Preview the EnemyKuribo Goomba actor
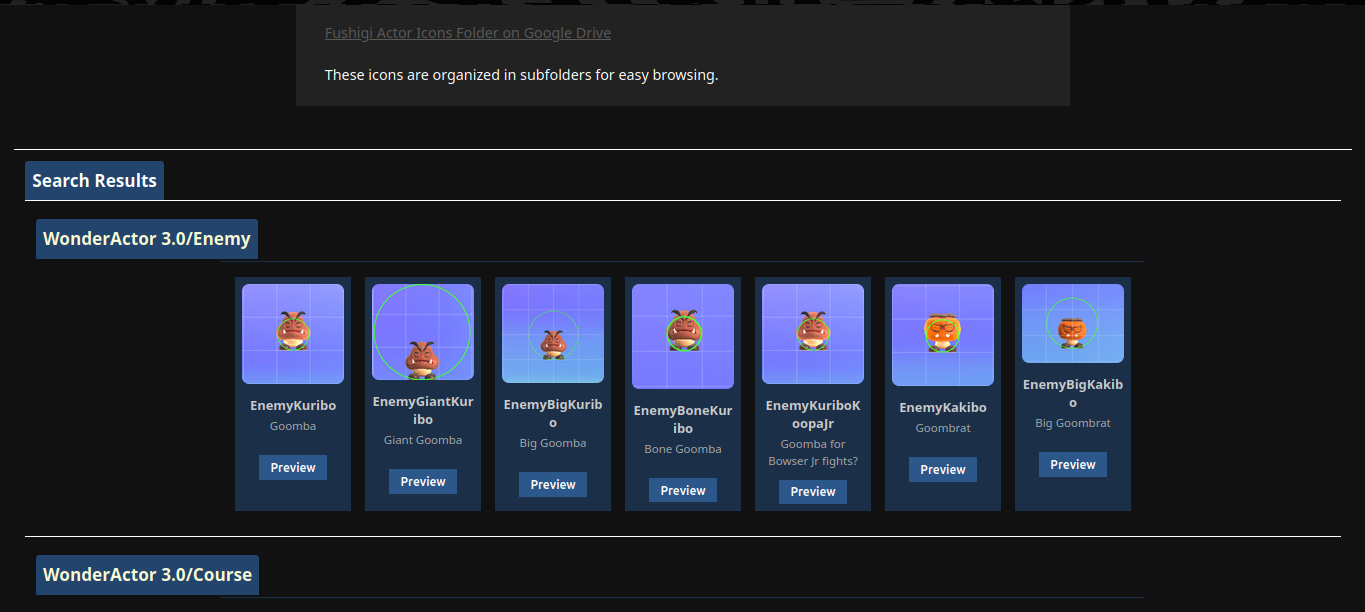Screen dimensions: 1365x612 (293, 468)
